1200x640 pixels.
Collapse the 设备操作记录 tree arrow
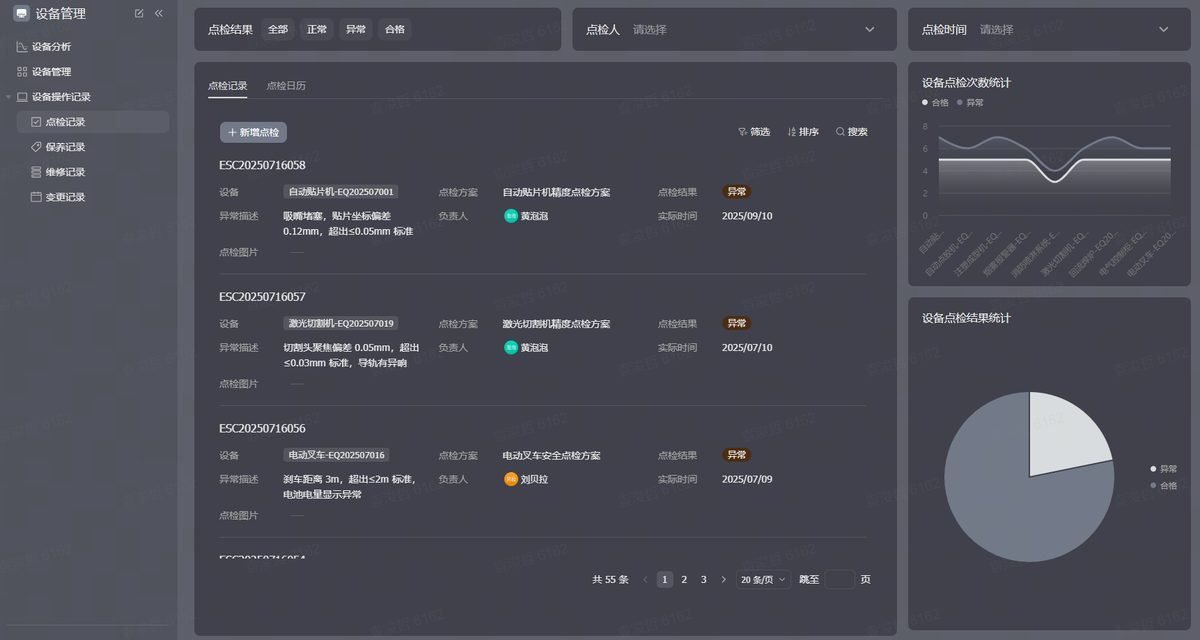[x=8, y=97]
